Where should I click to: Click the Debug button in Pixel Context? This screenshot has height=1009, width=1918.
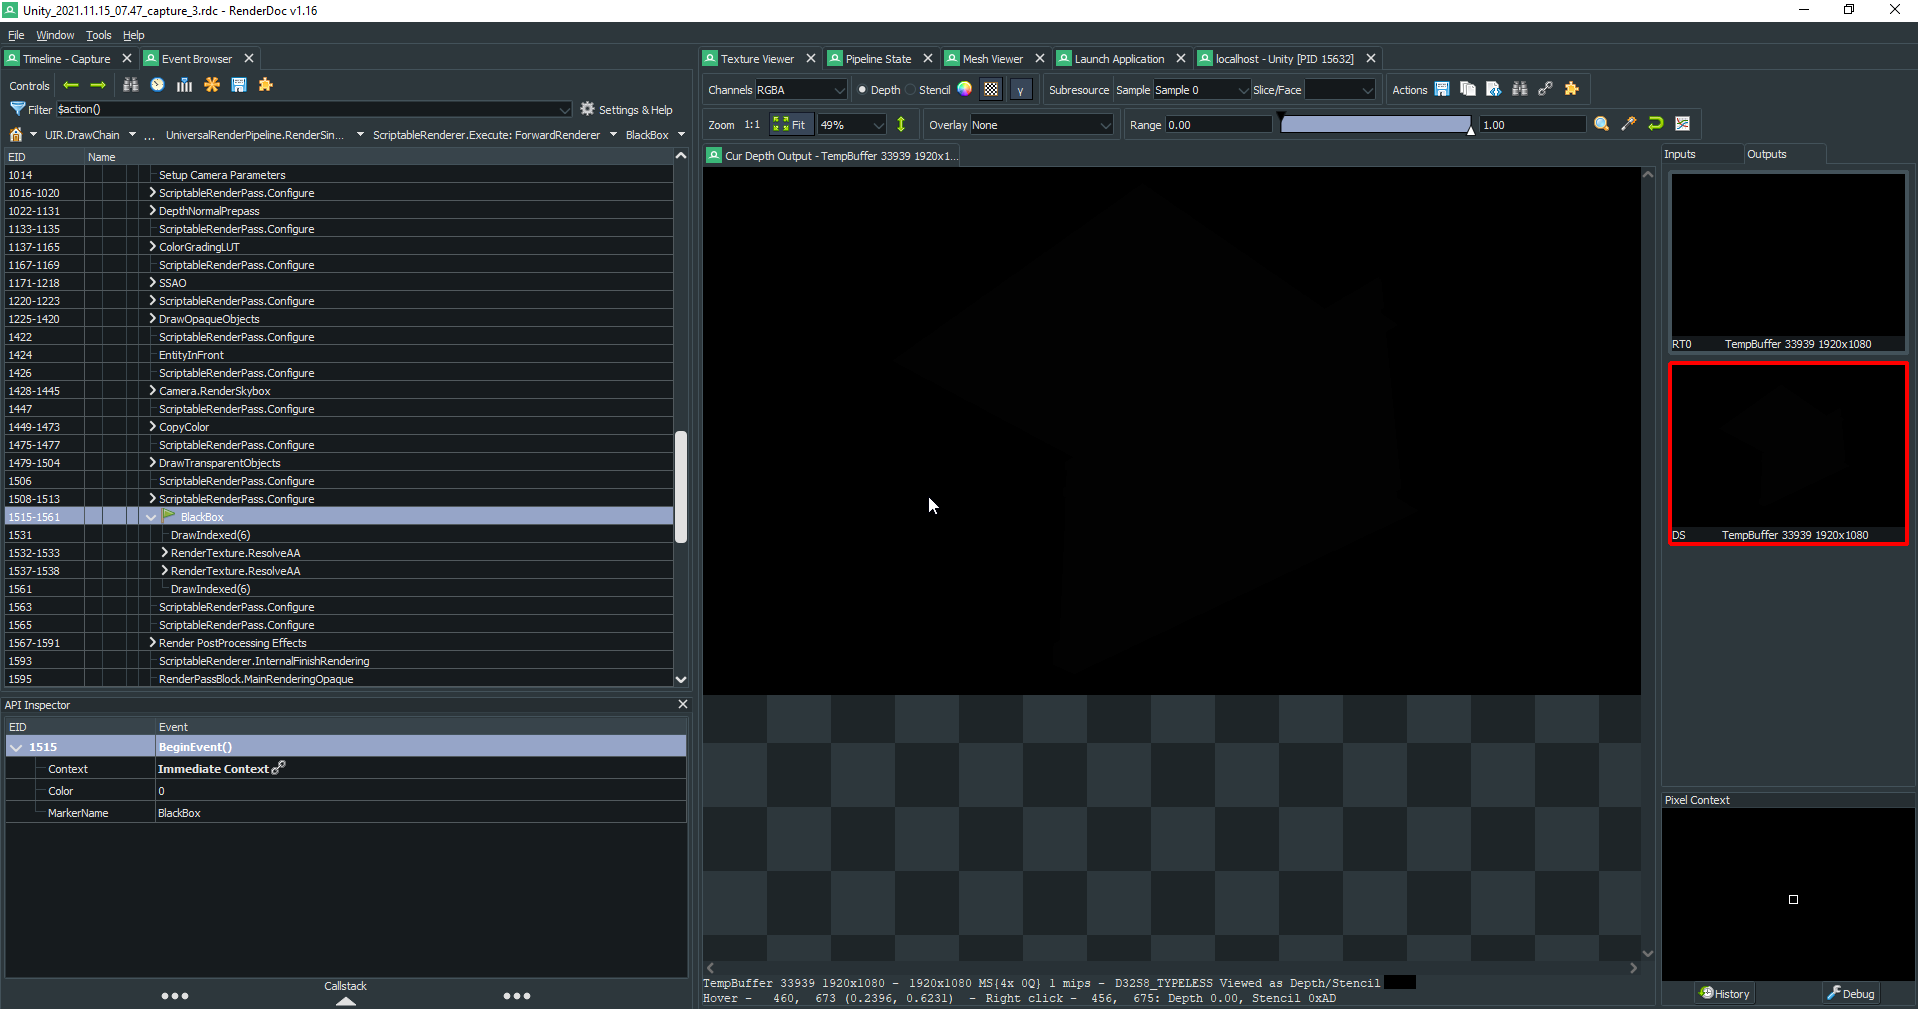(1850, 993)
